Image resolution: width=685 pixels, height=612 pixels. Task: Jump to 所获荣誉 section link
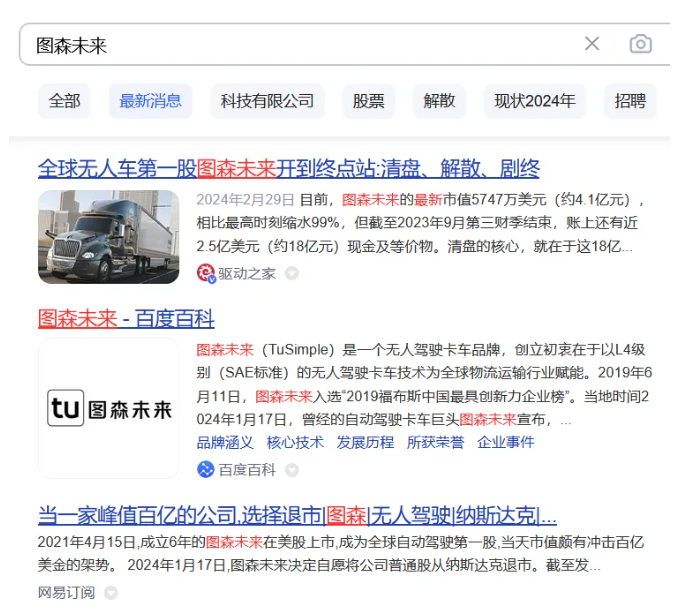click(436, 442)
